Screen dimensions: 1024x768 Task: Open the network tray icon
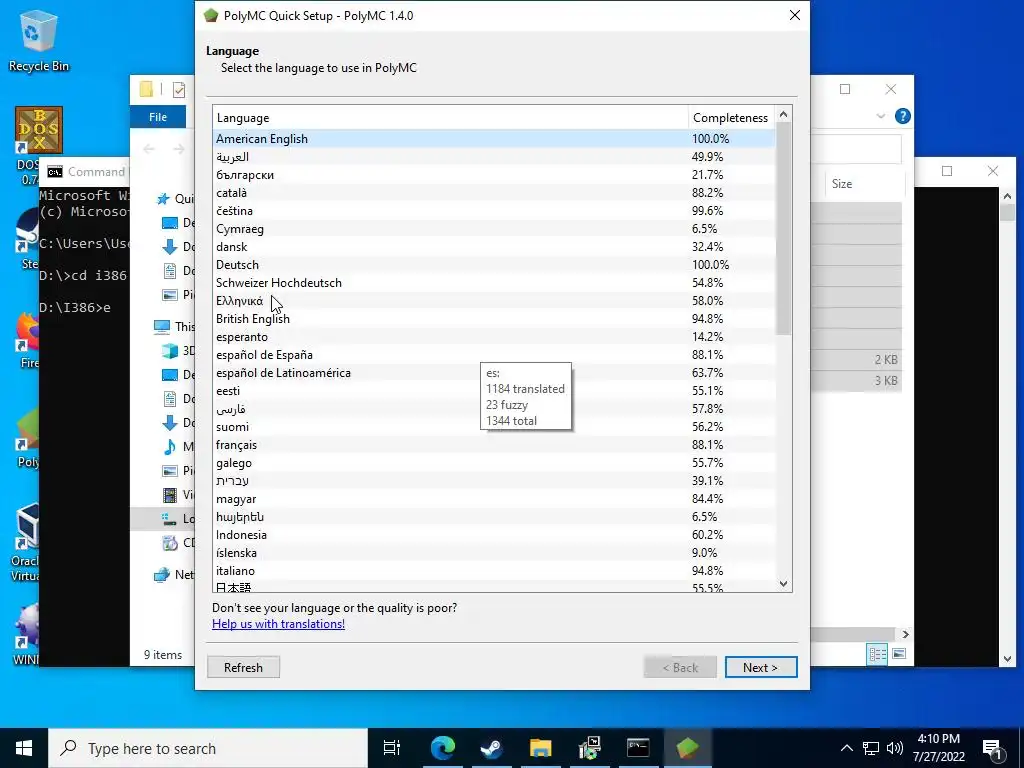tap(871, 748)
